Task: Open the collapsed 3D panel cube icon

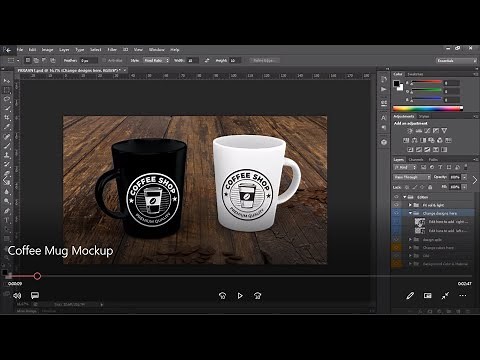Action: pos(384,142)
